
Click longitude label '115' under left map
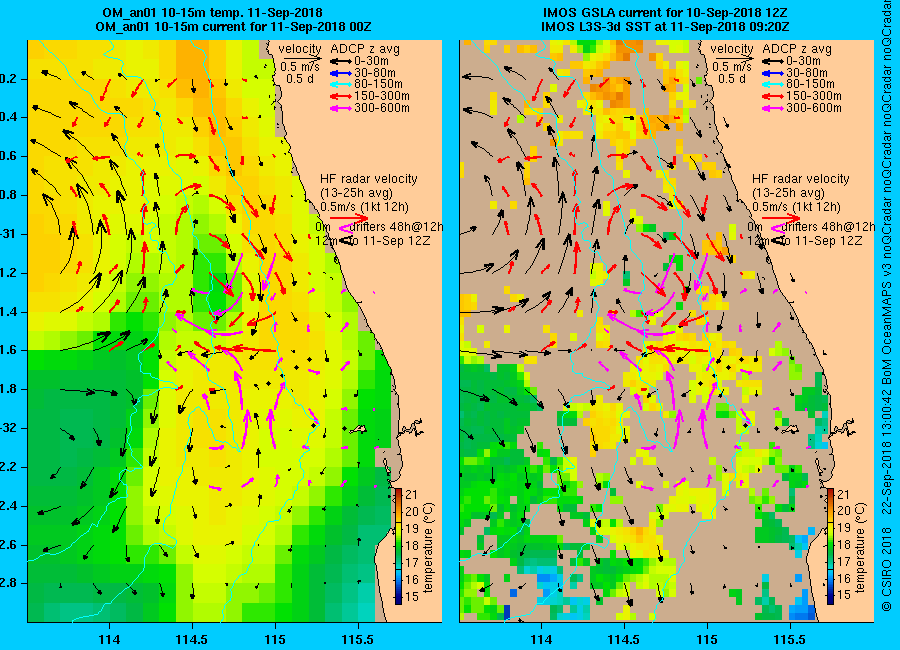point(275,640)
